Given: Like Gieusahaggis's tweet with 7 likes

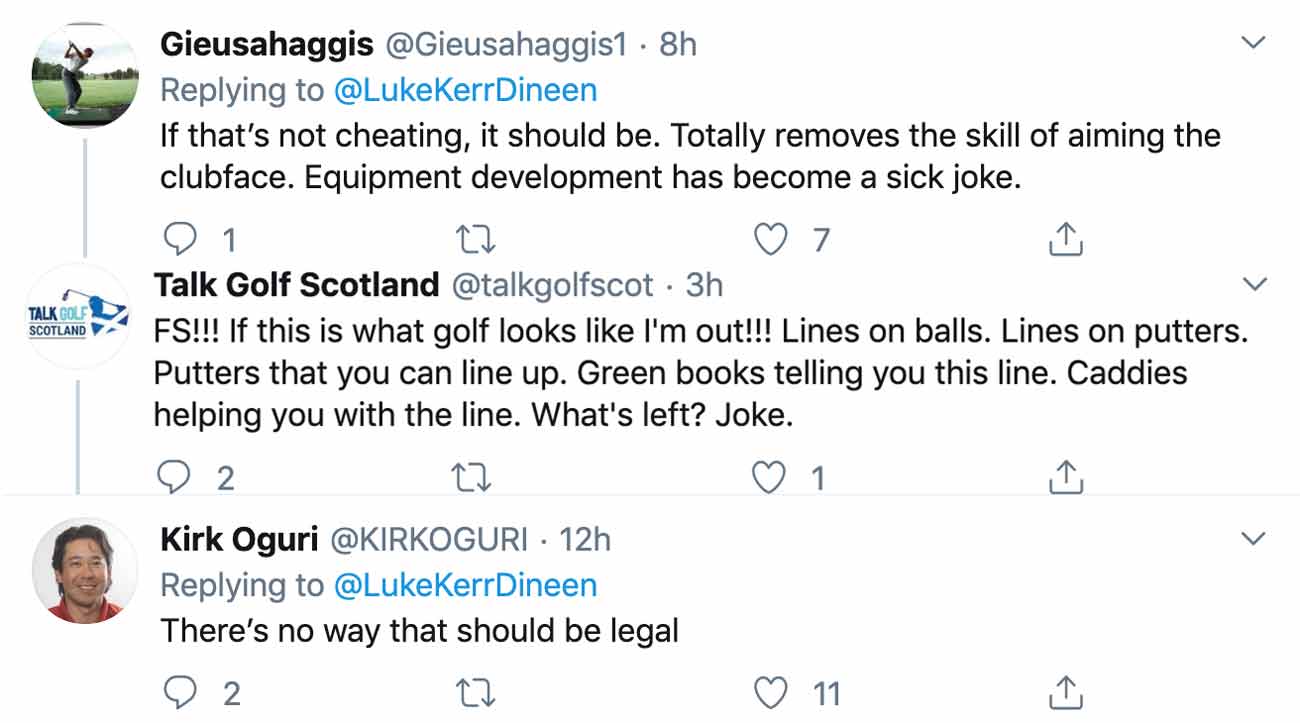Looking at the screenshot, I should click(772, 240).
